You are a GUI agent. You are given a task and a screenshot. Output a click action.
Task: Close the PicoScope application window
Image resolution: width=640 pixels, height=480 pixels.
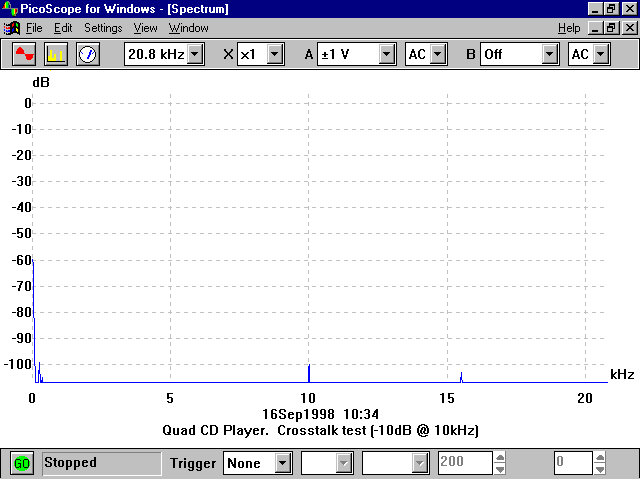coord(630,9)
